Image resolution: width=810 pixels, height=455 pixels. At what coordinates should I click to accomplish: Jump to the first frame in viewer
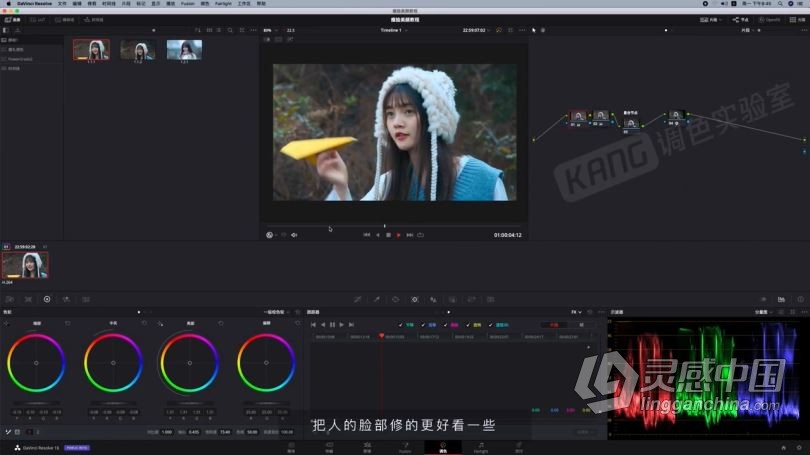[366, 235]
